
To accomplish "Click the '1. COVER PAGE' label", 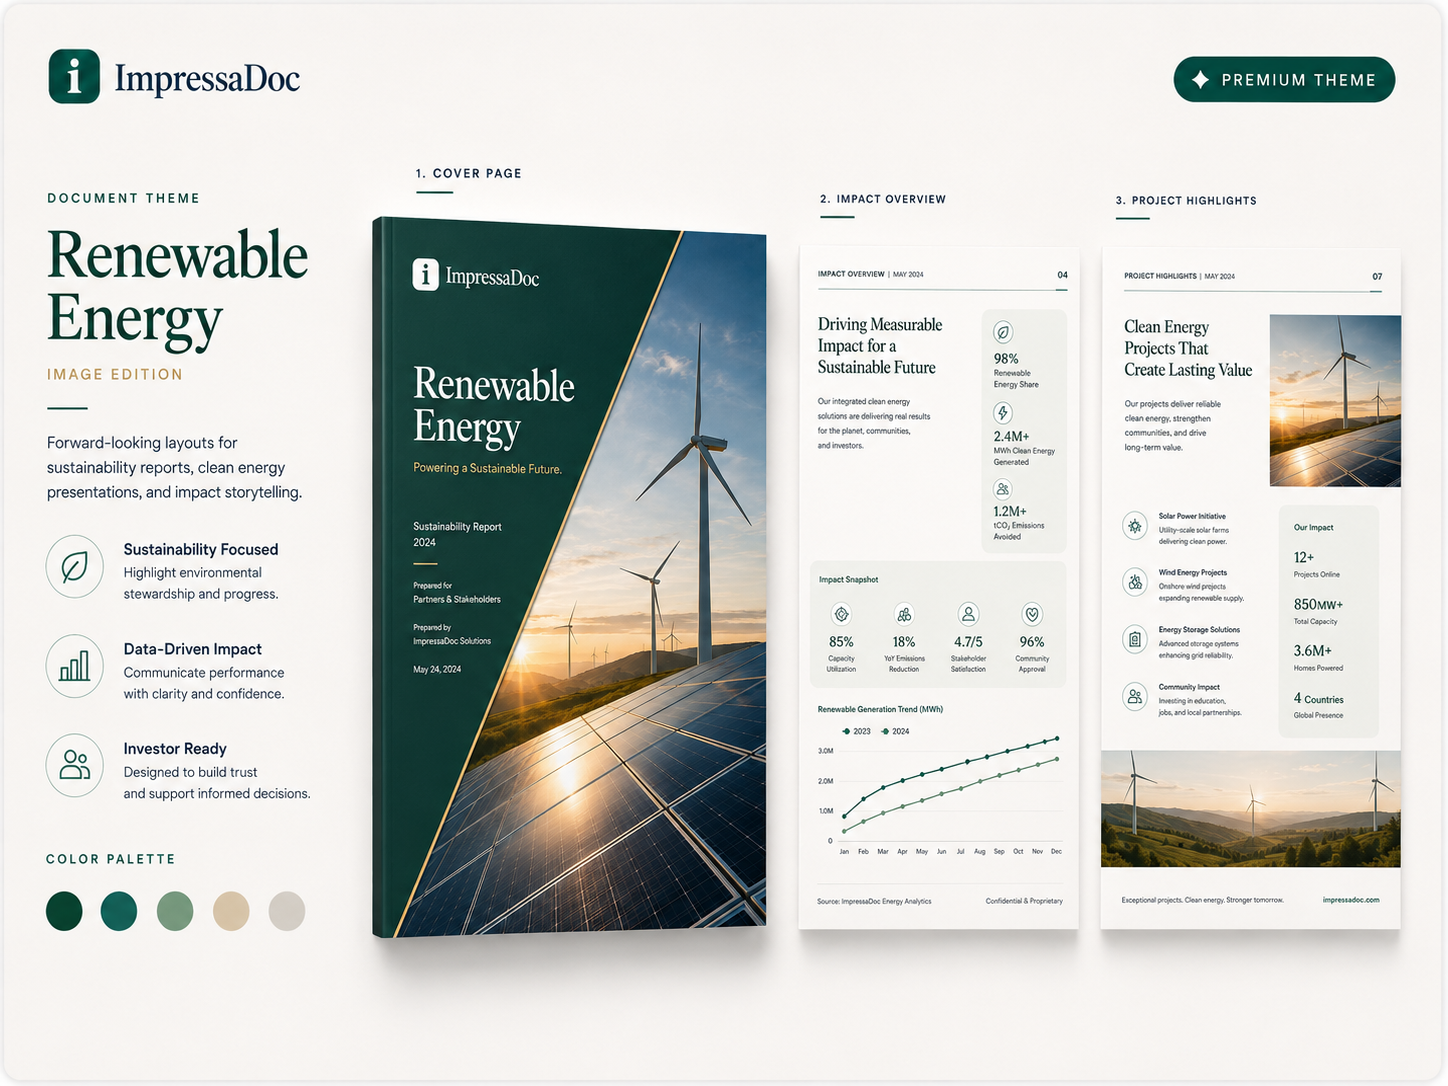I will (469, 173).
